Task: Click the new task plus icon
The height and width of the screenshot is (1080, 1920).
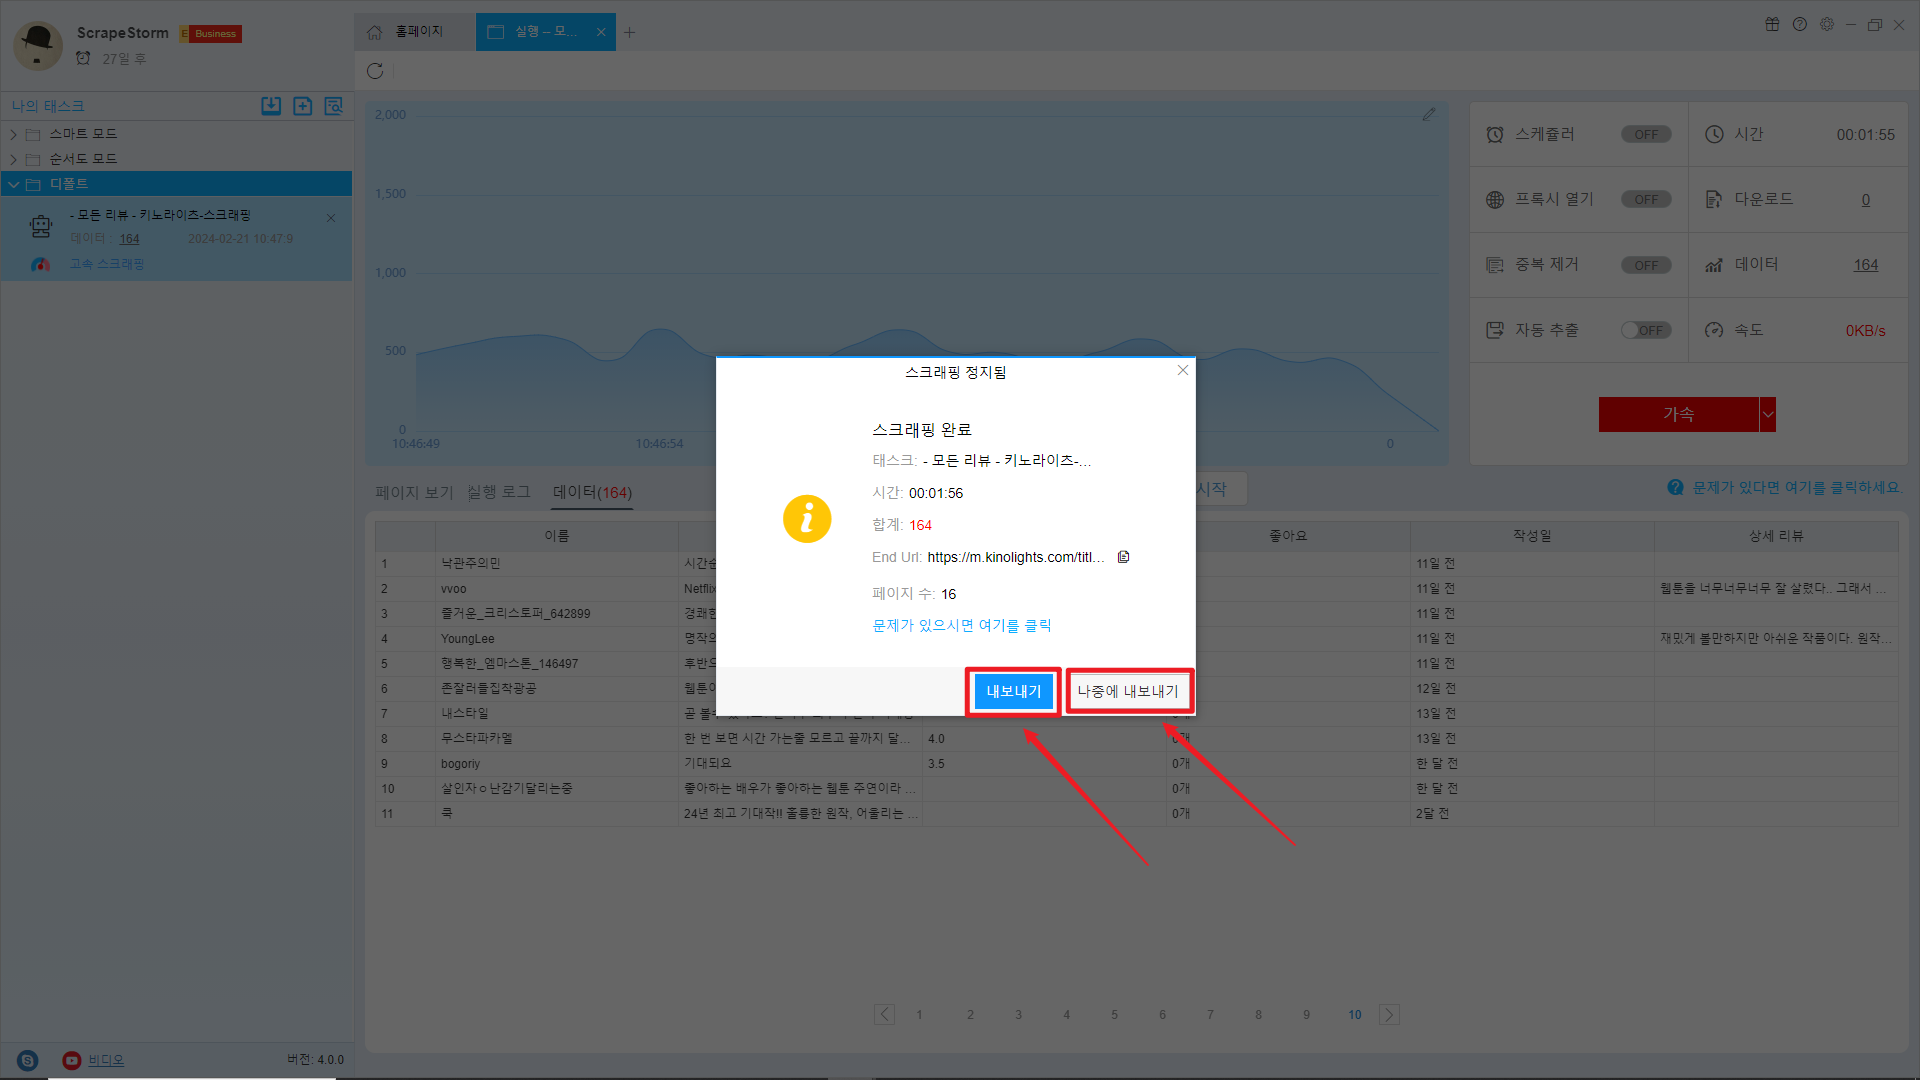Action: 302,106
